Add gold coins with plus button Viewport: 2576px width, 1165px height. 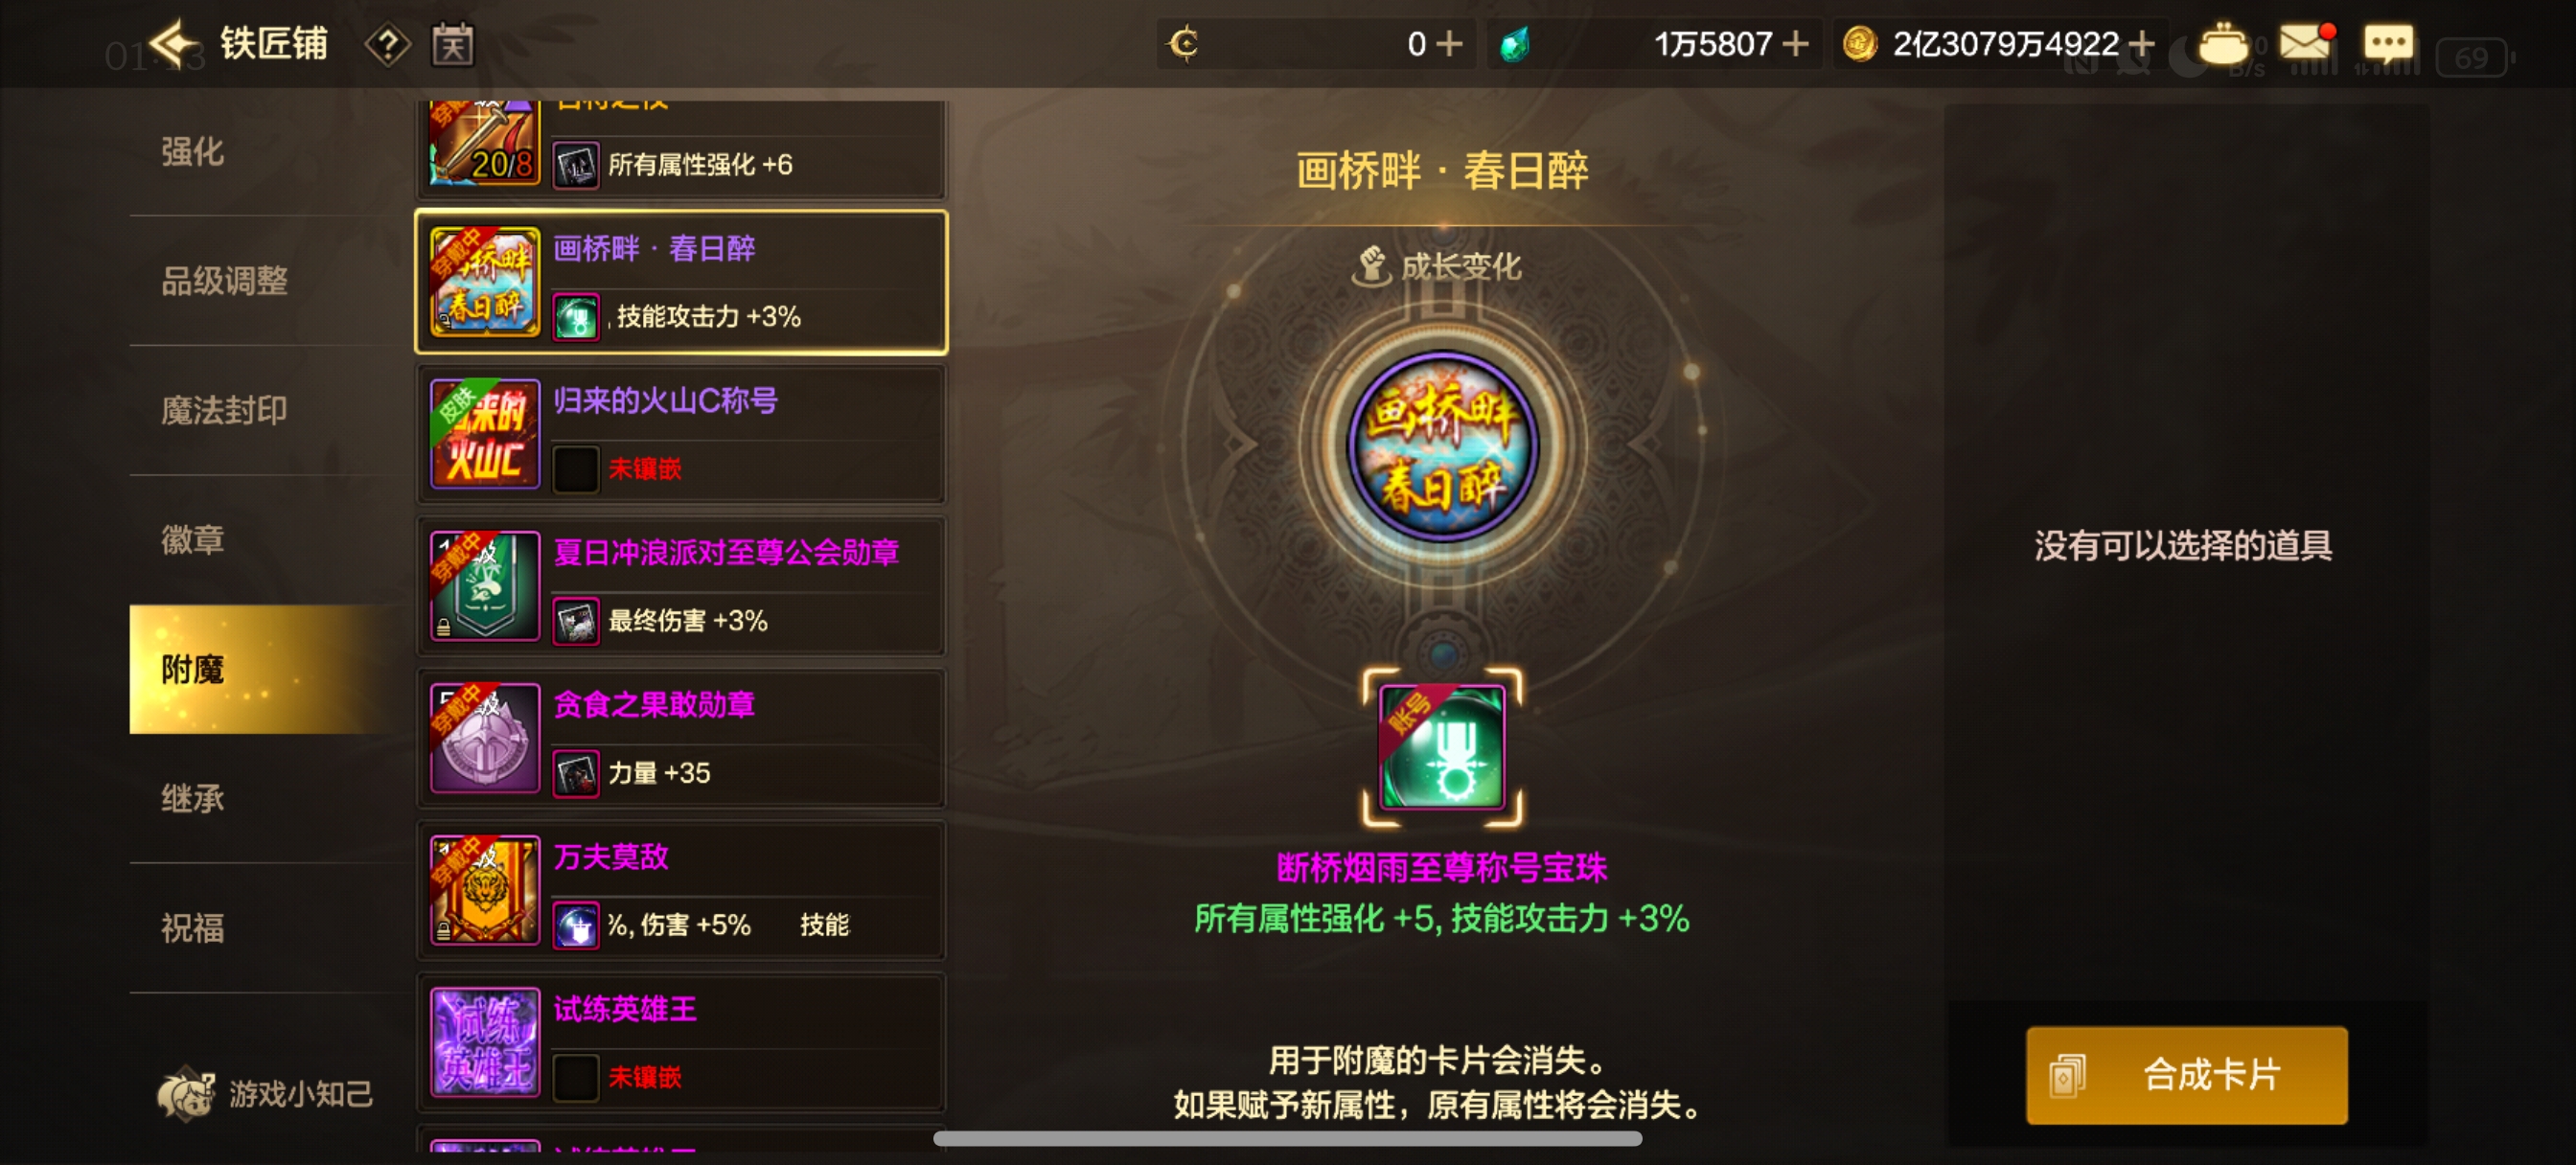click(x=2141, y=44)
